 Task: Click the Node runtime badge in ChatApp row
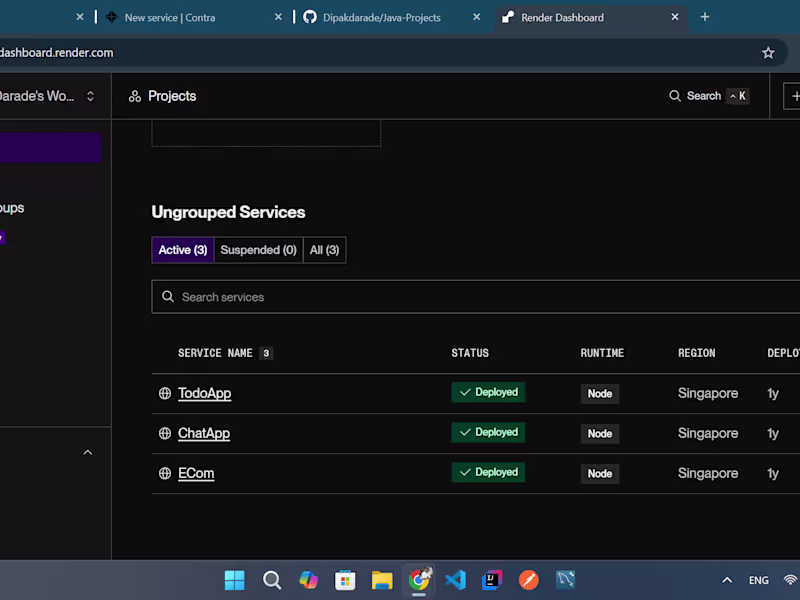[x=600, y=433]
